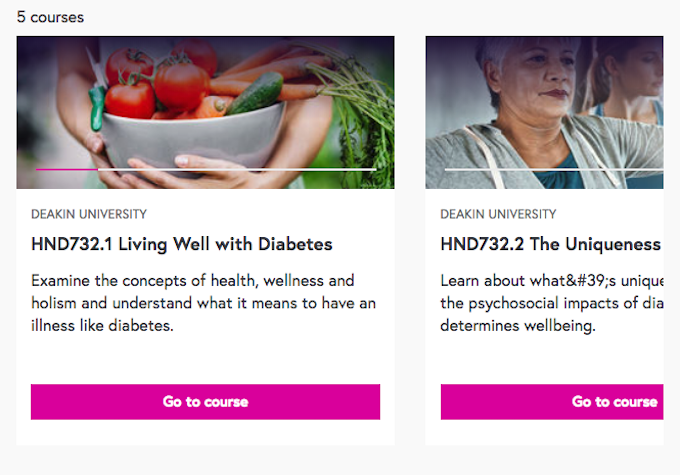The width and height of the screenshot is (680, 475).
Task: Click the 'Examine the concepts of health' description
Action: click(203, 303)
